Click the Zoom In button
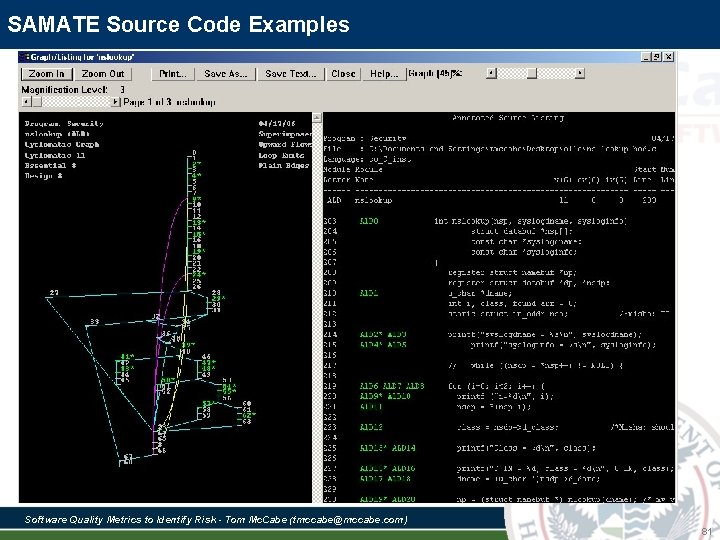Viewport: 720px width, 540px height. tap(46, 74)
